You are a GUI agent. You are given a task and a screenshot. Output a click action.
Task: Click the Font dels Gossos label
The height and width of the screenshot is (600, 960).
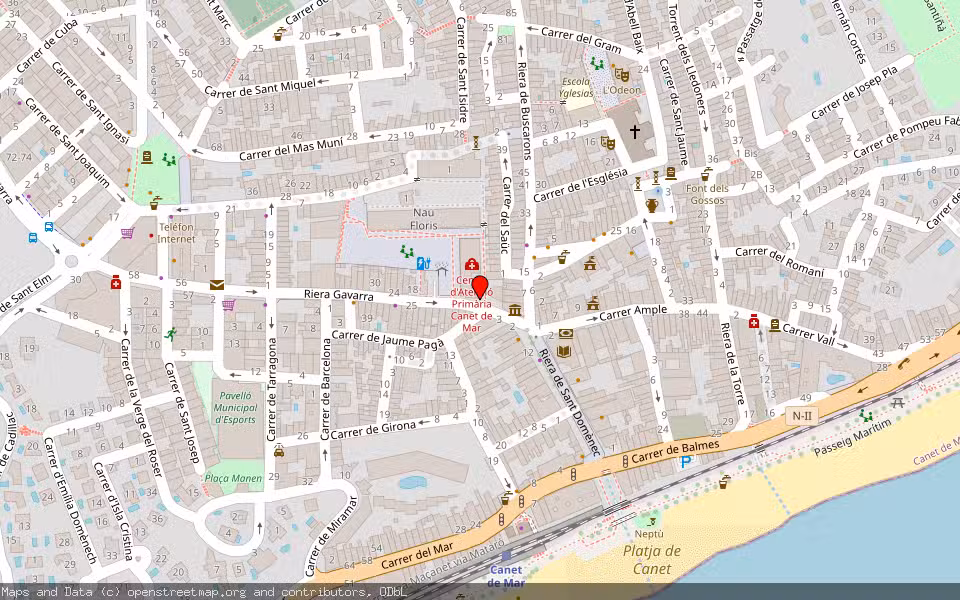tap(707, 194)
